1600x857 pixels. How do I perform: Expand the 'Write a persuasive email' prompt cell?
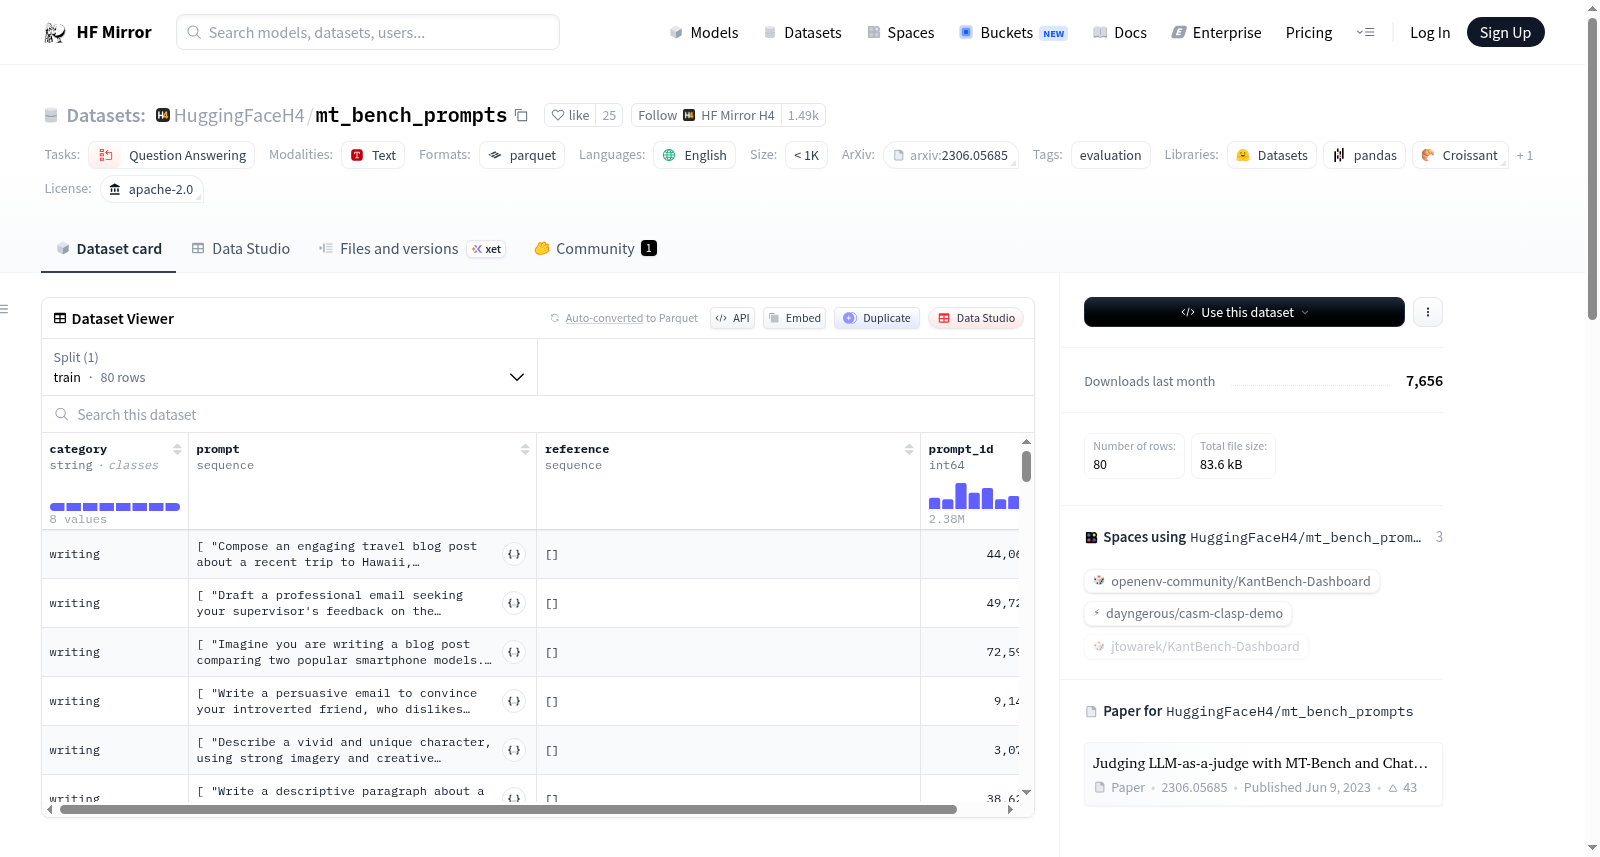click(x=514, y=701)
